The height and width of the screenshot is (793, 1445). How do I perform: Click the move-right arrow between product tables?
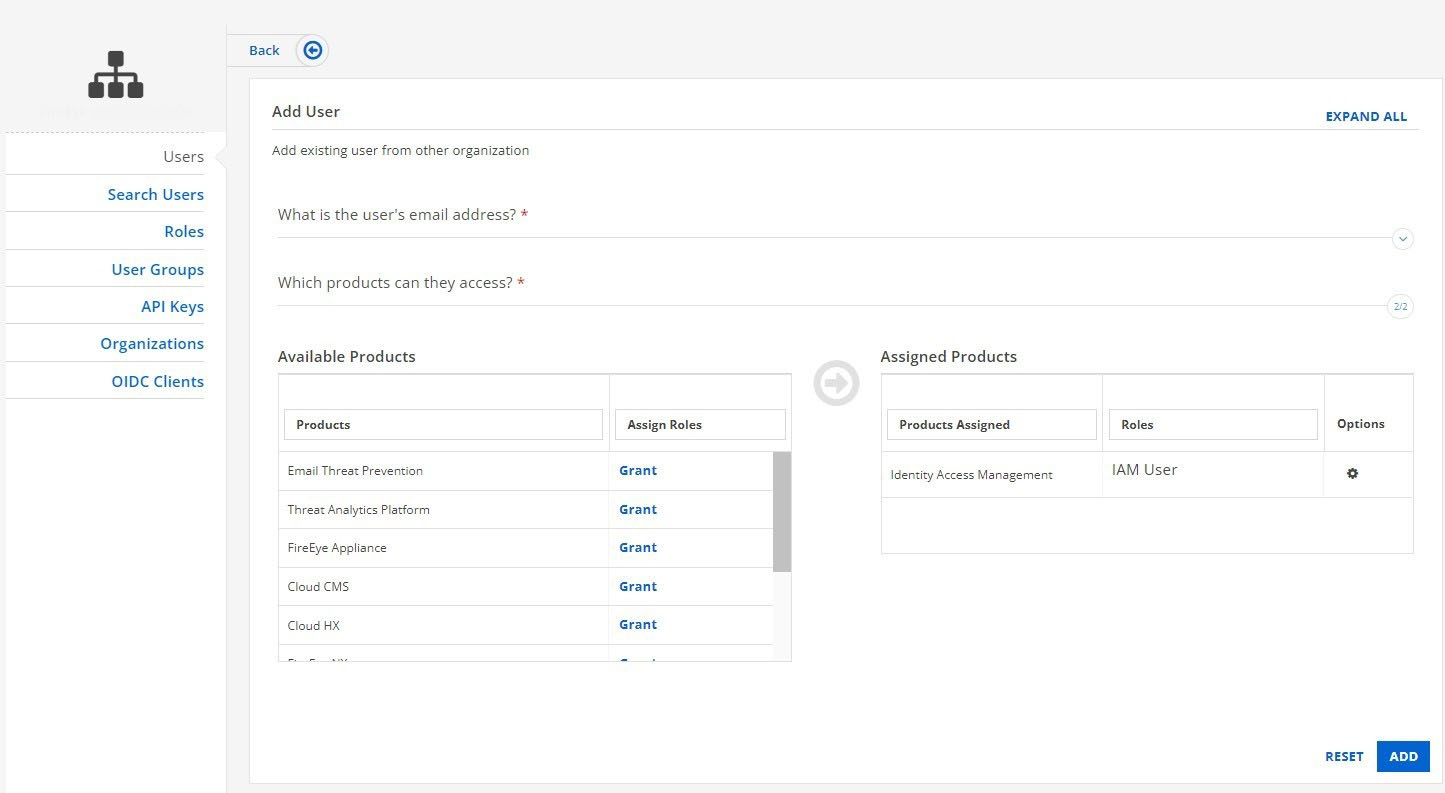coord(836,383)
